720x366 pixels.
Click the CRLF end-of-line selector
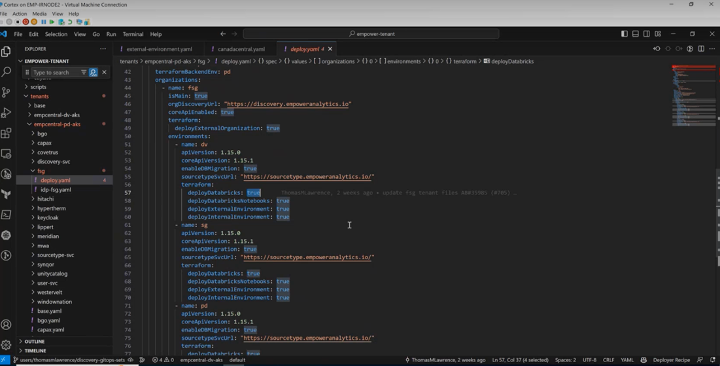[608, 360]
